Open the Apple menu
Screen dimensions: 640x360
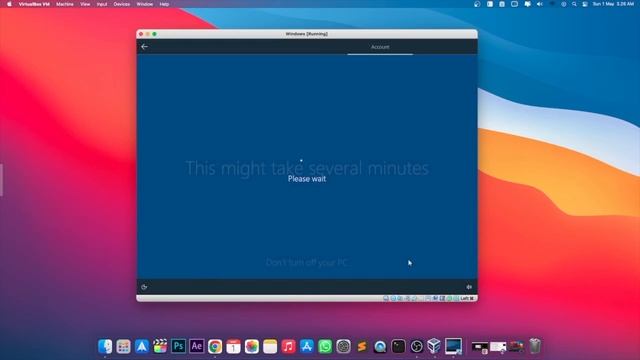point(9,4)
